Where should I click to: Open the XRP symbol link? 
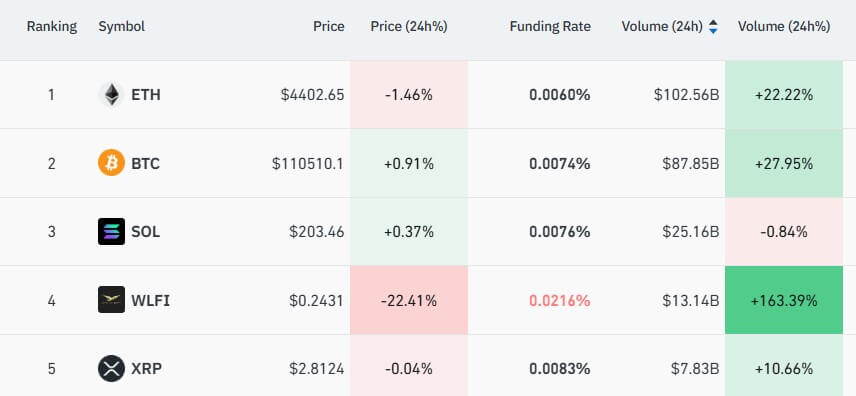click(146, 369)
